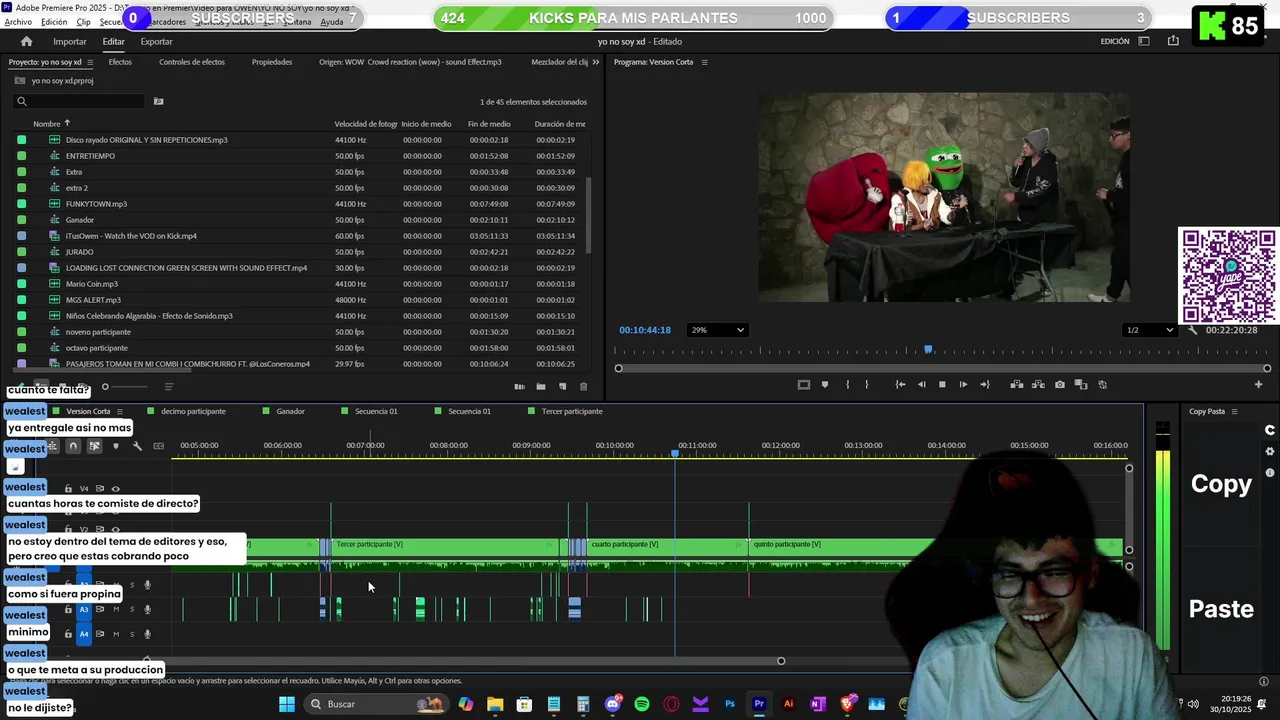Open the Button Editor plus icon
The image size is (1280, 720).
click(1258, 385)
